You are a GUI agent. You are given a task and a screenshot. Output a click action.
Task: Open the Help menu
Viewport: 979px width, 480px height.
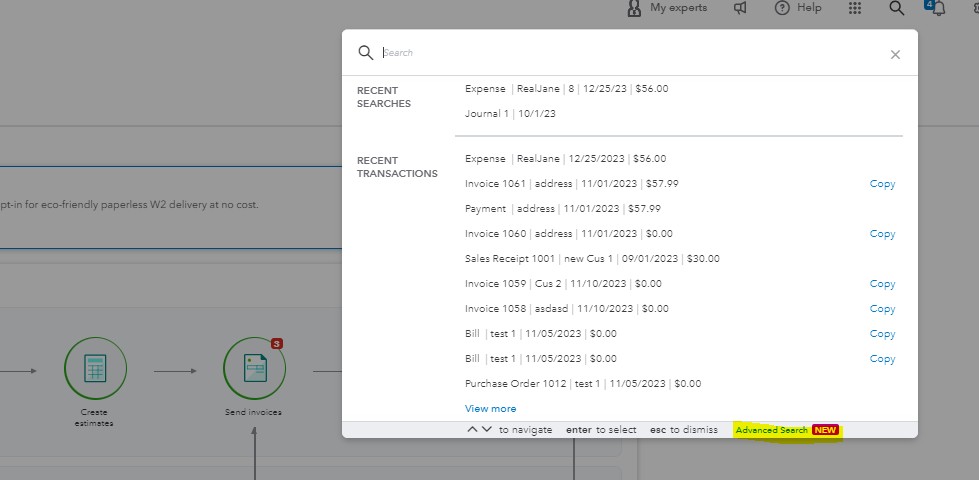click(x=798, y=8)
